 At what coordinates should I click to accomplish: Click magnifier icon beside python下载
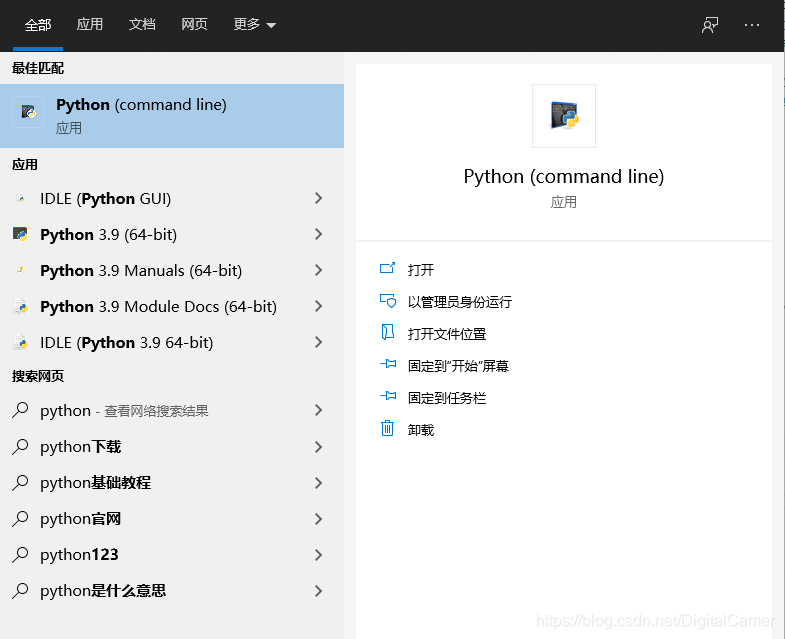point(20,446)
